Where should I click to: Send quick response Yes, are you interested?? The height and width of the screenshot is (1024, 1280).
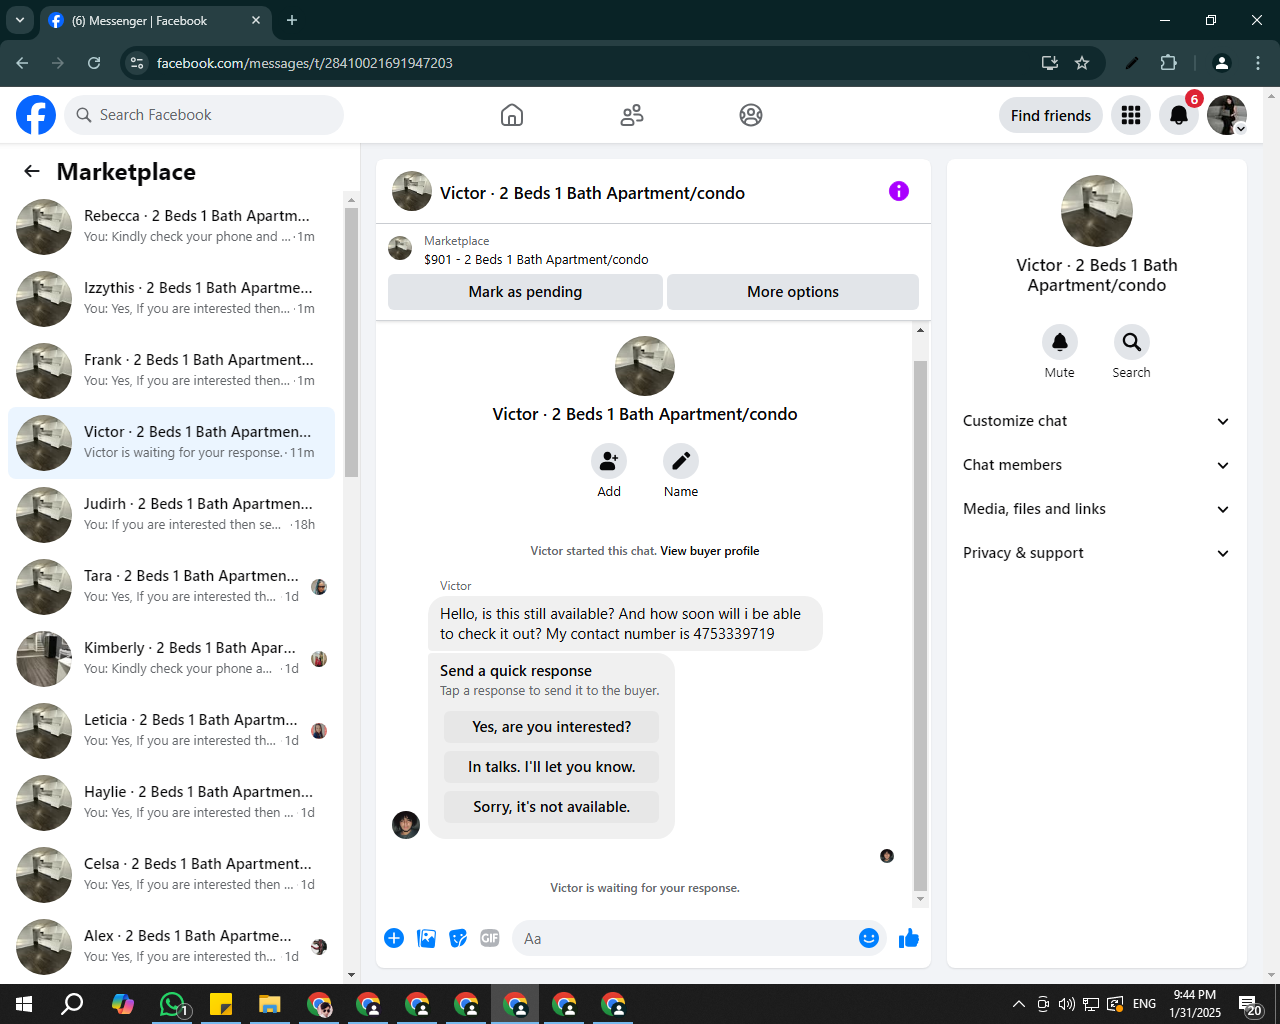(x=552, y=727)
